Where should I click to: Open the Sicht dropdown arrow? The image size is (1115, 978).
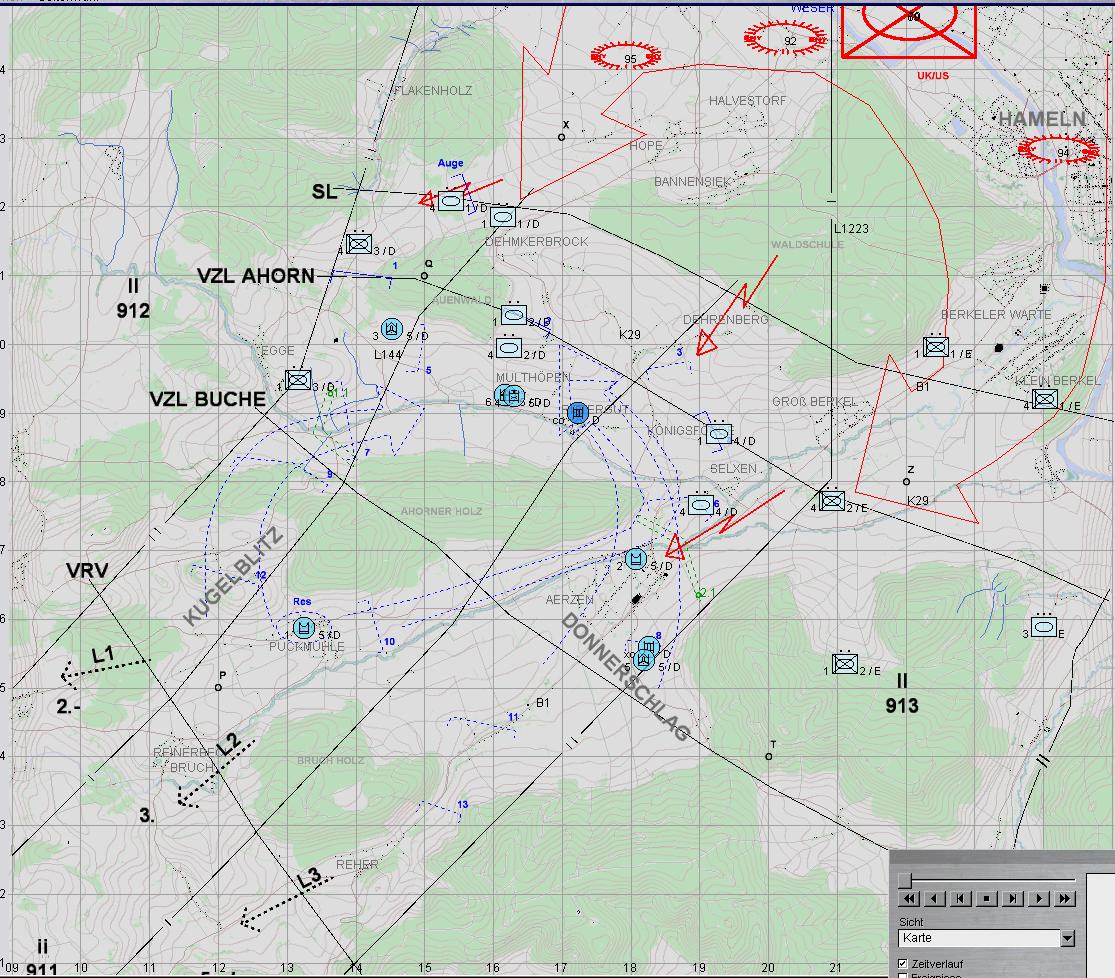(1067, 938)
